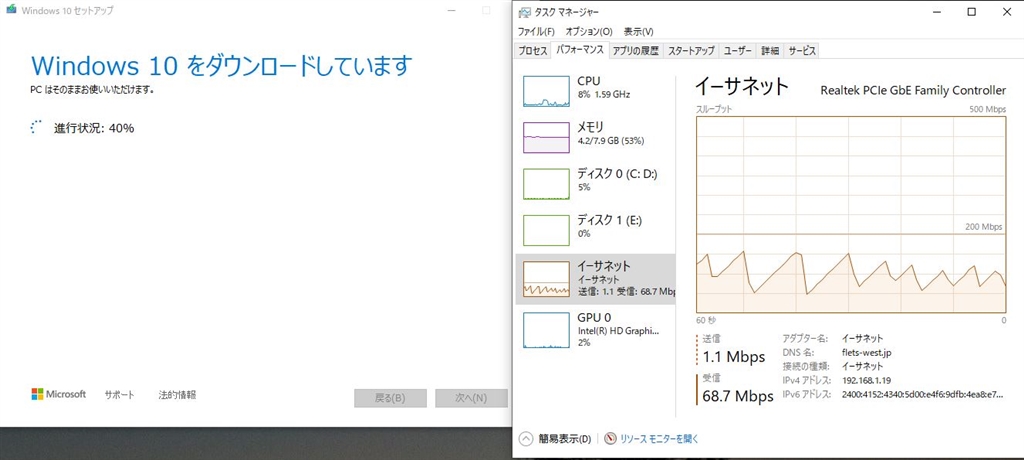The width and height of the screenshot is (1024, 460).
Task: Click the DNS name flets-west.jp
Action: coord(867,352)
